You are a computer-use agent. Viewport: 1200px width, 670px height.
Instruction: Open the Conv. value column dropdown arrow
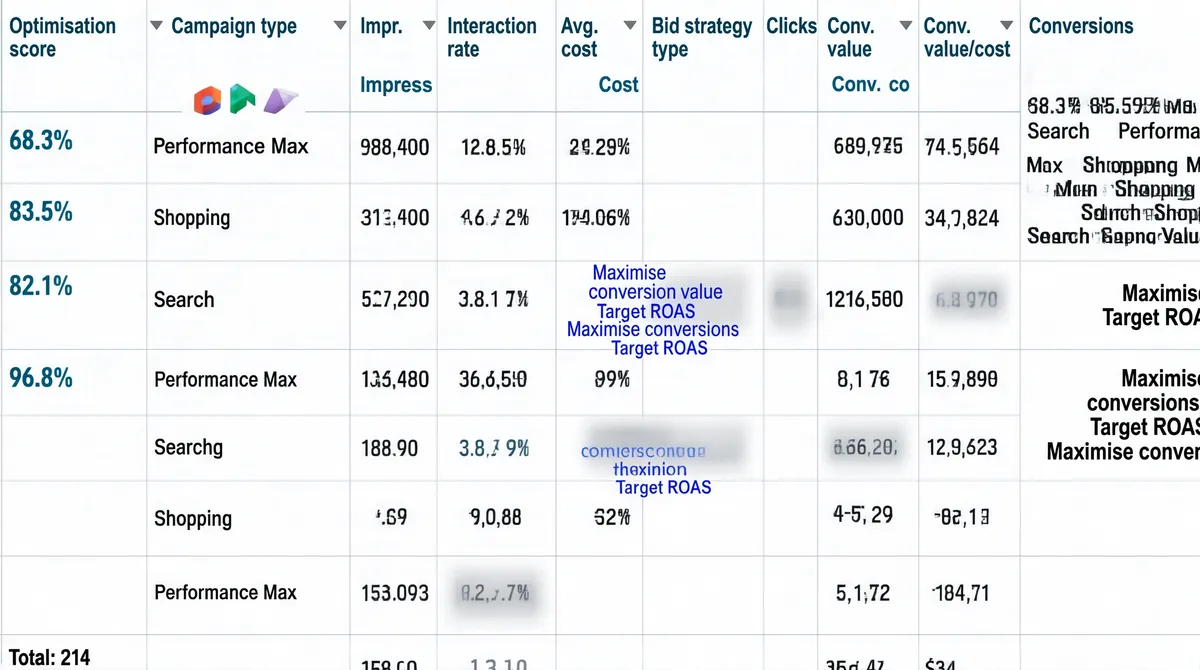(905, 26)
